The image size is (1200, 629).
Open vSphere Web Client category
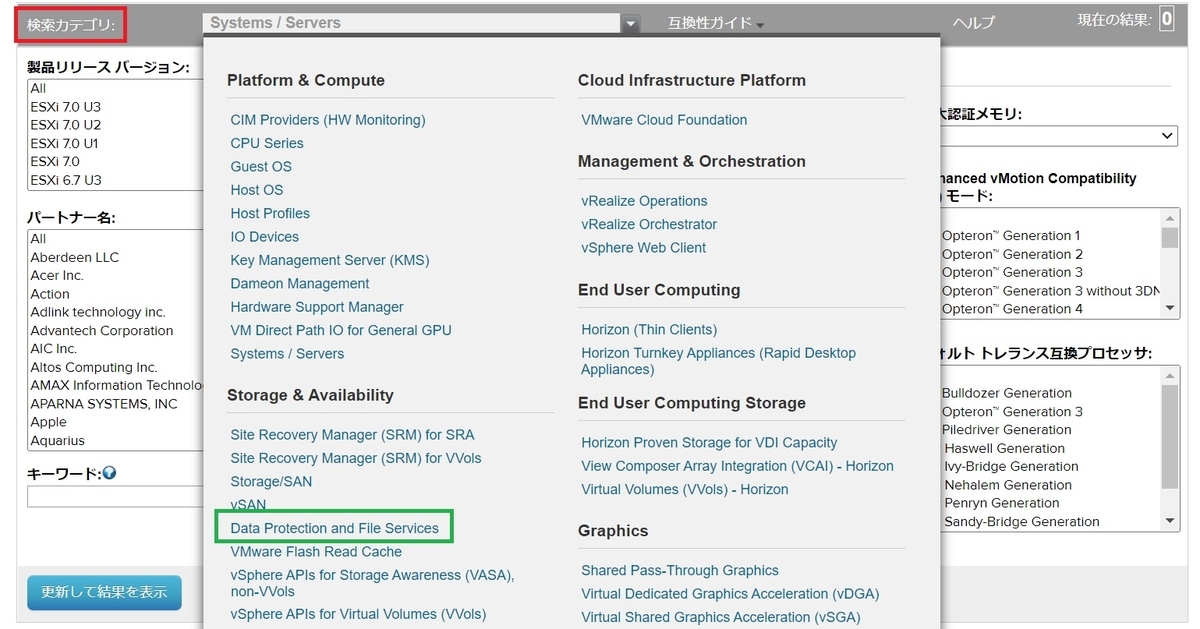click(x=643, y=248)
